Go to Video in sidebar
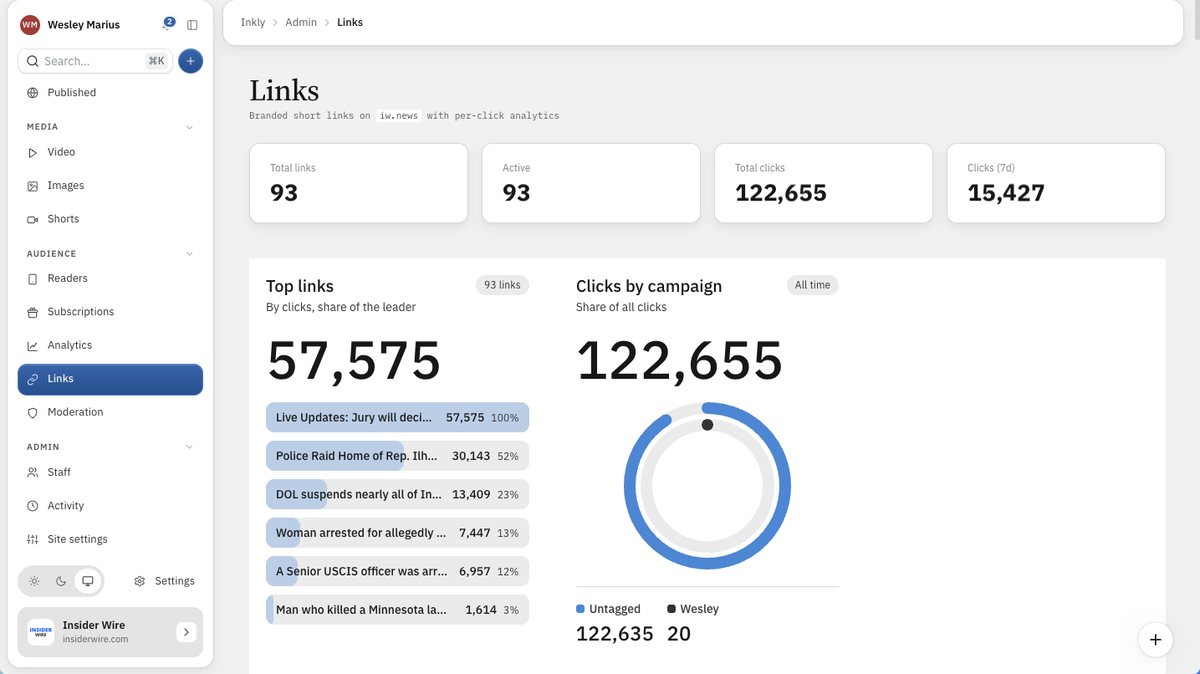Screen dimensions: 1200x674 (x=110, y=153)
